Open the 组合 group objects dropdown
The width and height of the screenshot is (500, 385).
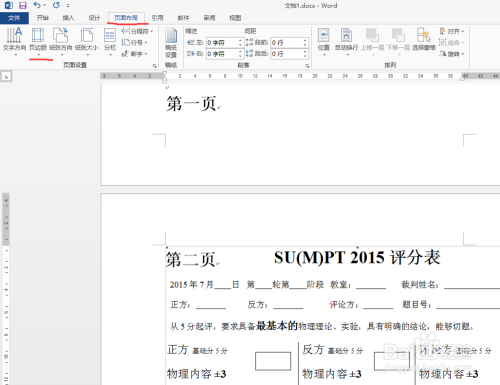(x=451, y=43)
